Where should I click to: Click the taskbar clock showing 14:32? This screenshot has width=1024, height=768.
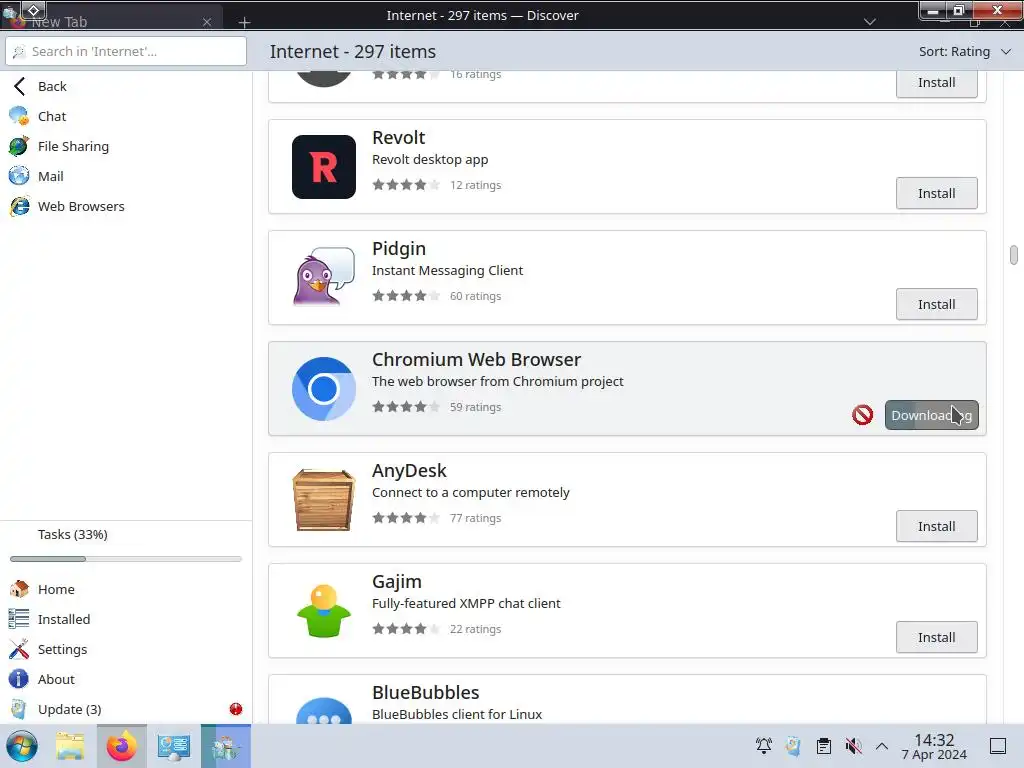click(x=934, y=746)
